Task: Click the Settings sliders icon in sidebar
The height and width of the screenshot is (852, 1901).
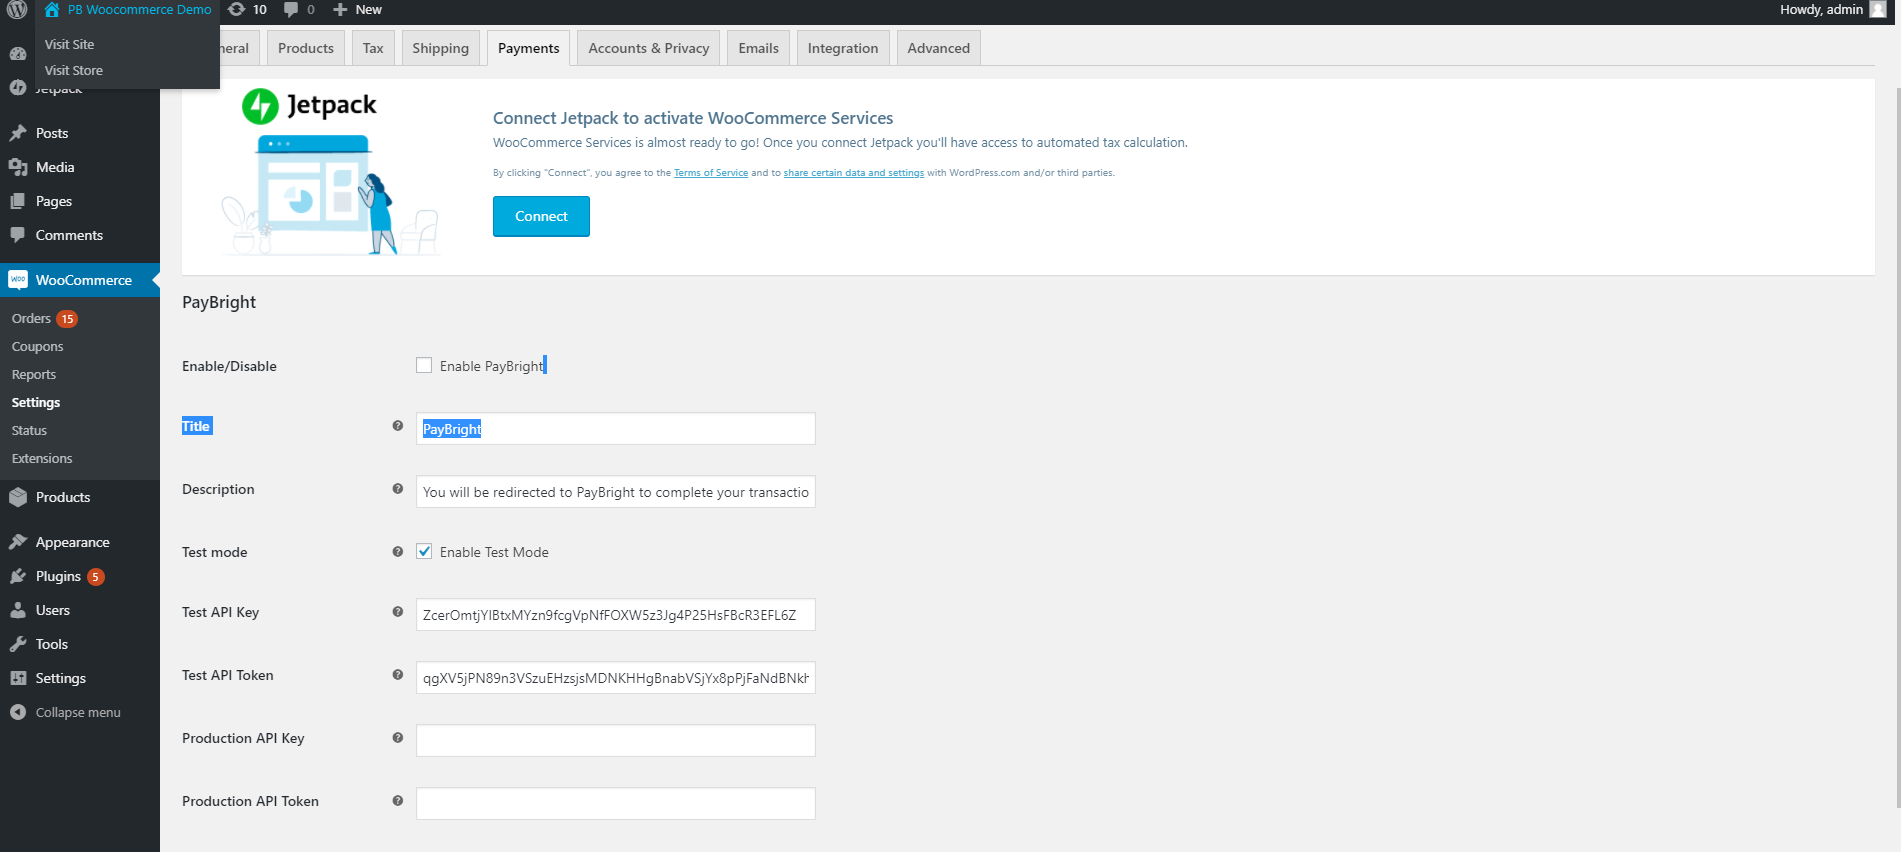Action: click(x=18, y=678)
